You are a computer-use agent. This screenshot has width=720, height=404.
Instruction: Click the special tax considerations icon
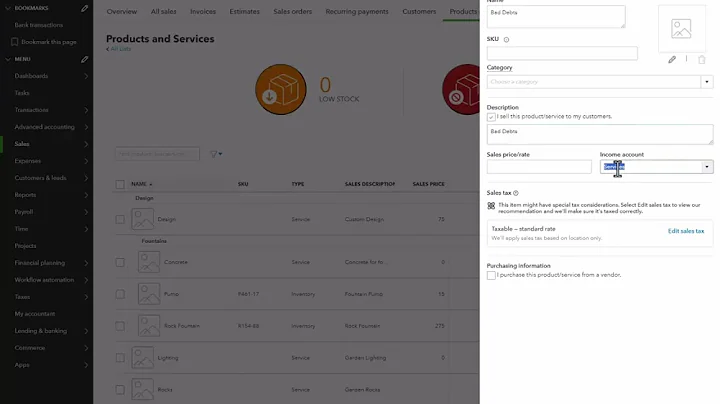point(491,206)
